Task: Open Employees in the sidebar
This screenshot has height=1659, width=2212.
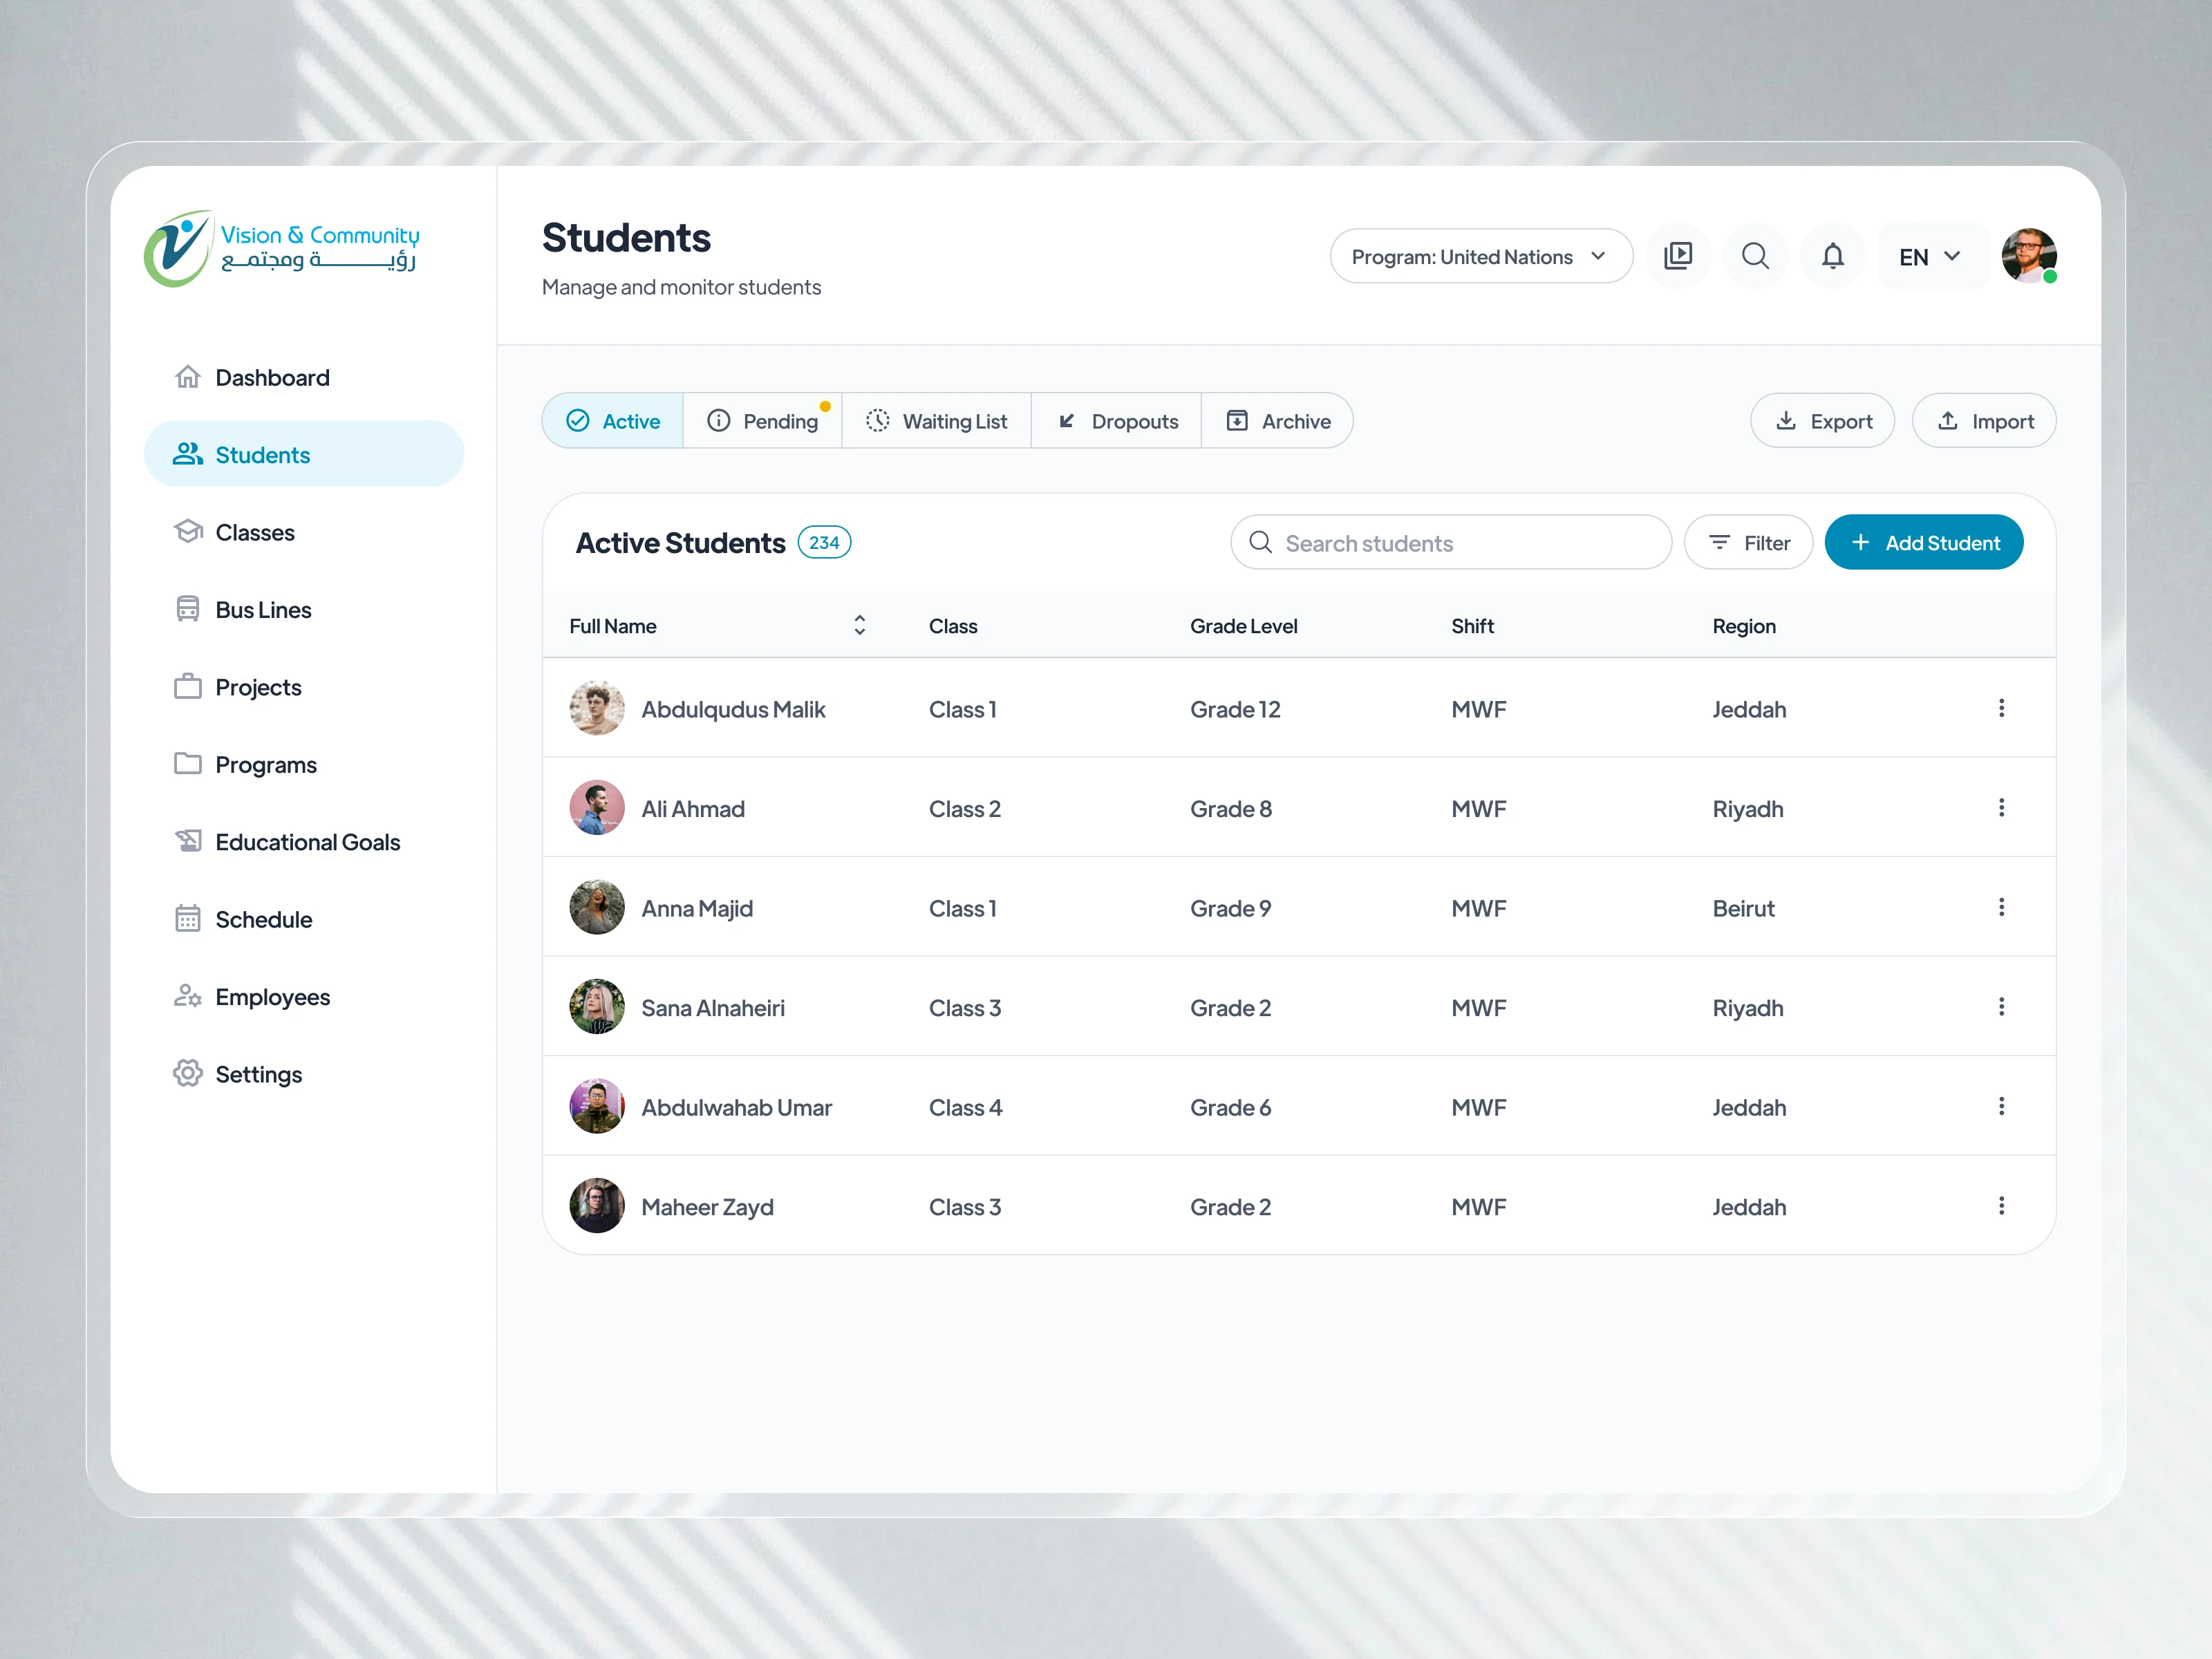Action: pos(272,996)
